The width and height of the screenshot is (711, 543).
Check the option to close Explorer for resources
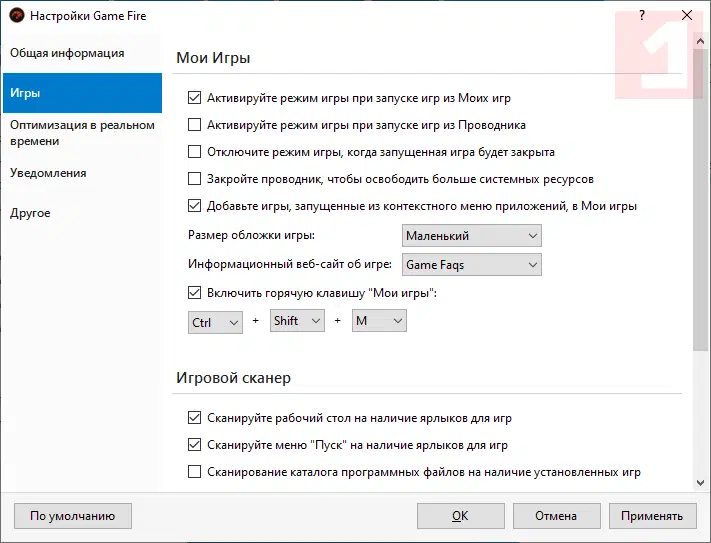[x=195, y=180]
